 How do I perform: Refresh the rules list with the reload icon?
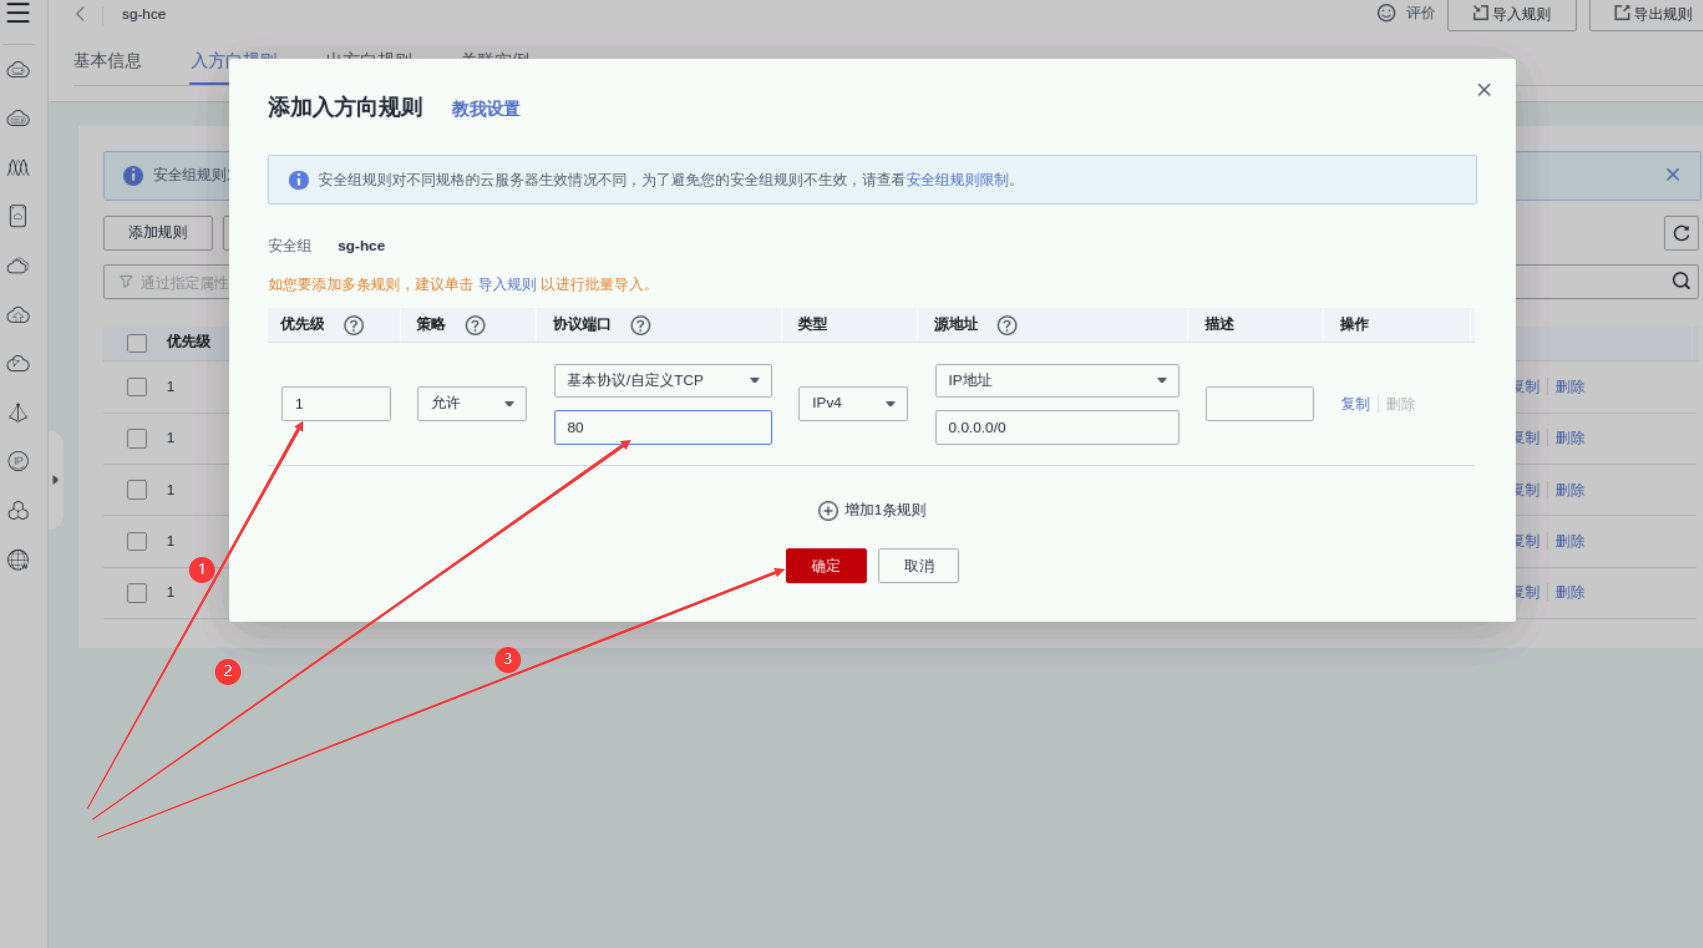pyautogui.click(x=1682, y=233)
